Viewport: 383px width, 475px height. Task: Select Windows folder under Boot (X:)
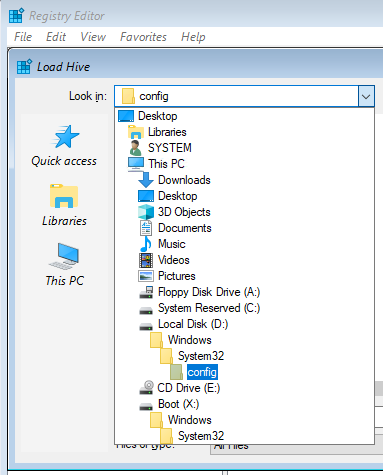pyautogui.click(x=244, y=420)
